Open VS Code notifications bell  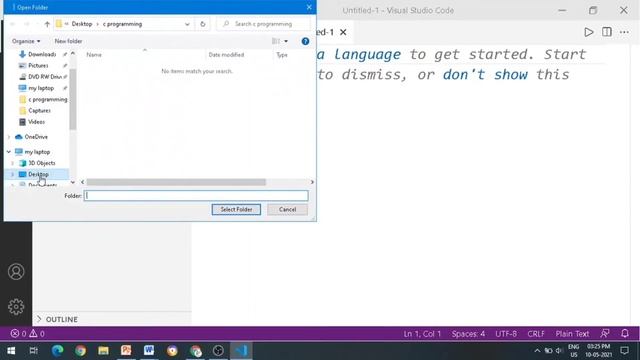pos(624,333)
